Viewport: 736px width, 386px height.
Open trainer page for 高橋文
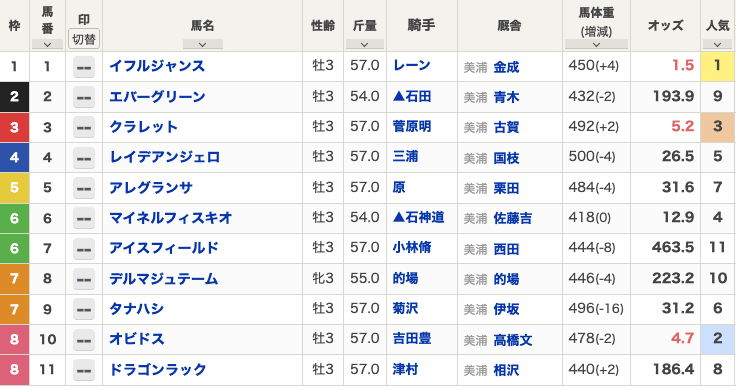pos(513,340)
